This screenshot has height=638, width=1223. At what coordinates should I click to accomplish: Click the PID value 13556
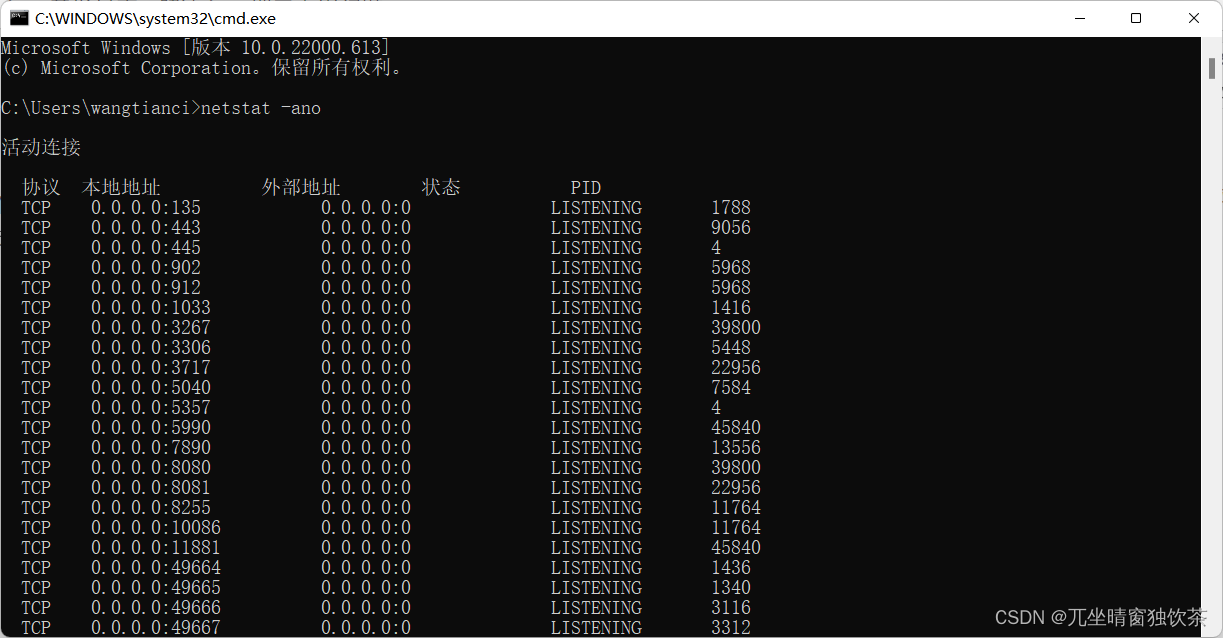[736, 448]
